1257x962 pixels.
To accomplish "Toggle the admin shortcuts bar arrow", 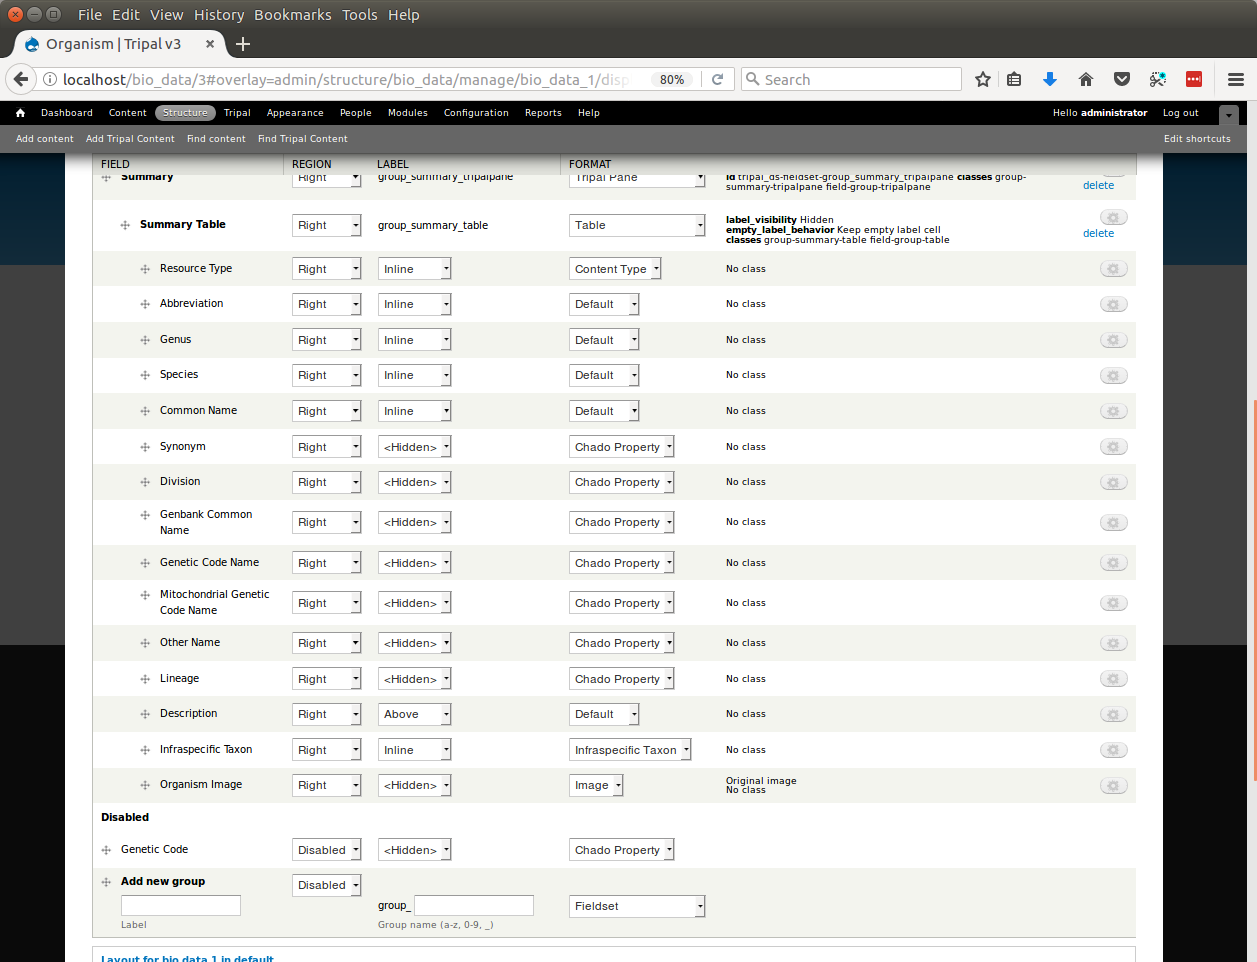I will pyautogui.click(x=1229, y=115).
